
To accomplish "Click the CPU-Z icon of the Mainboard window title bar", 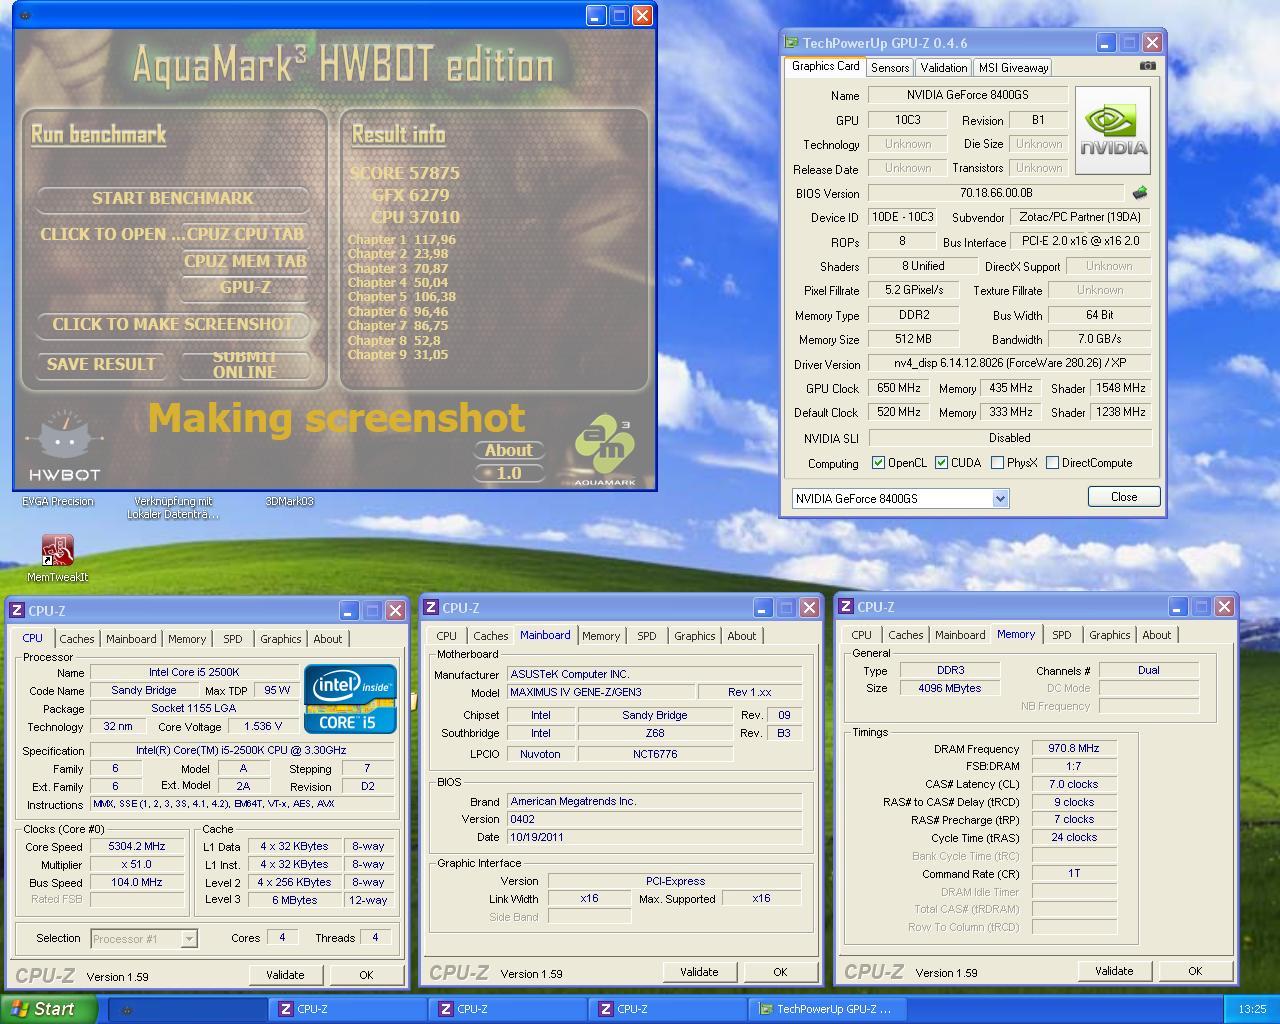I will (x=431, y=608).
